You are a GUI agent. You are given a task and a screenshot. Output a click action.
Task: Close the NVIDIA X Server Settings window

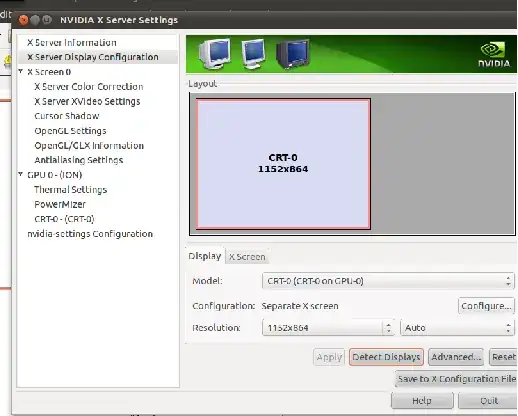[23, 20]
